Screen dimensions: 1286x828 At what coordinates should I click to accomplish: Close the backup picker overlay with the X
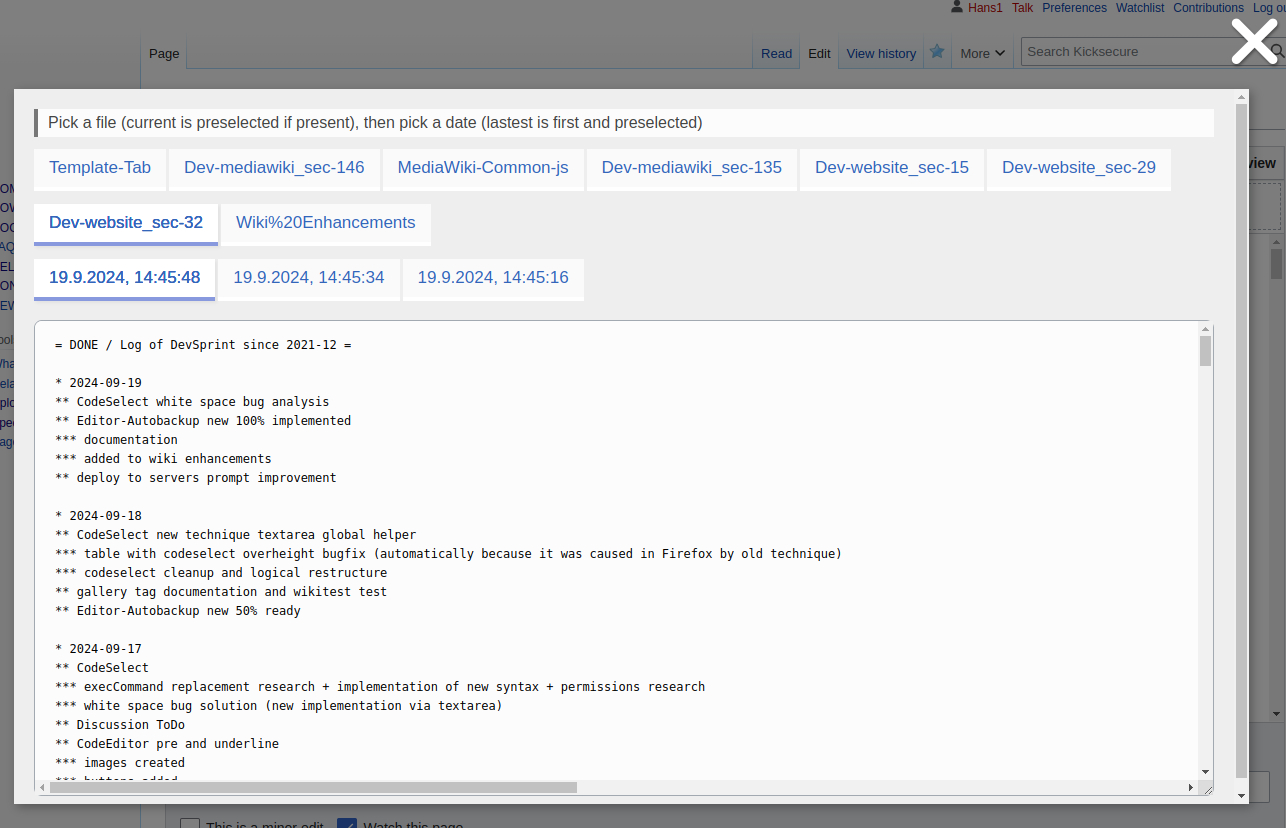point(1254,42)
